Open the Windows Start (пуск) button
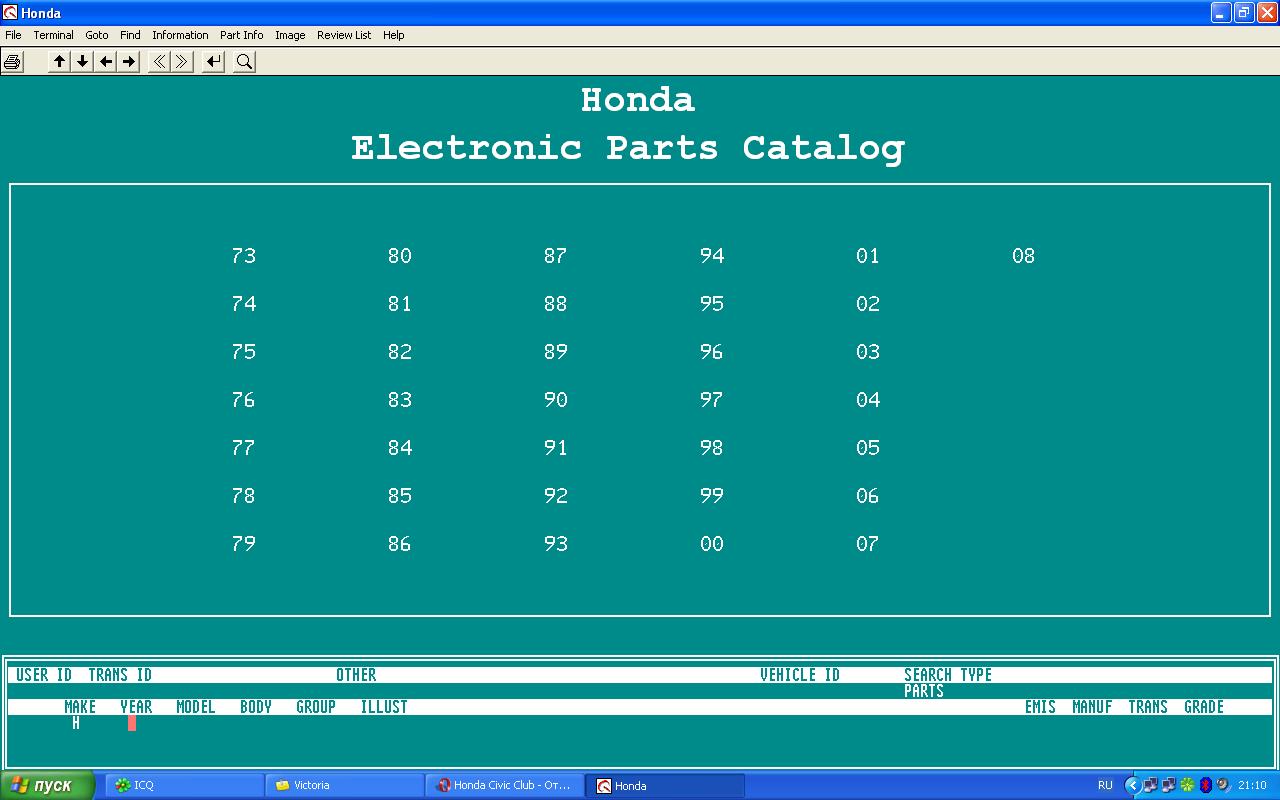This screenshot has height=800, width=1280. click(47, 786)
